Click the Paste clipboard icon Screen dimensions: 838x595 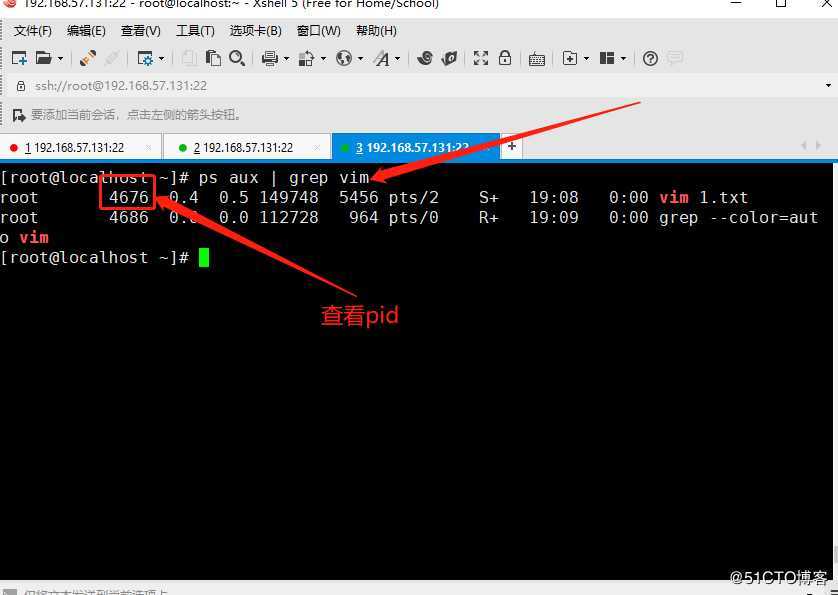213,58
